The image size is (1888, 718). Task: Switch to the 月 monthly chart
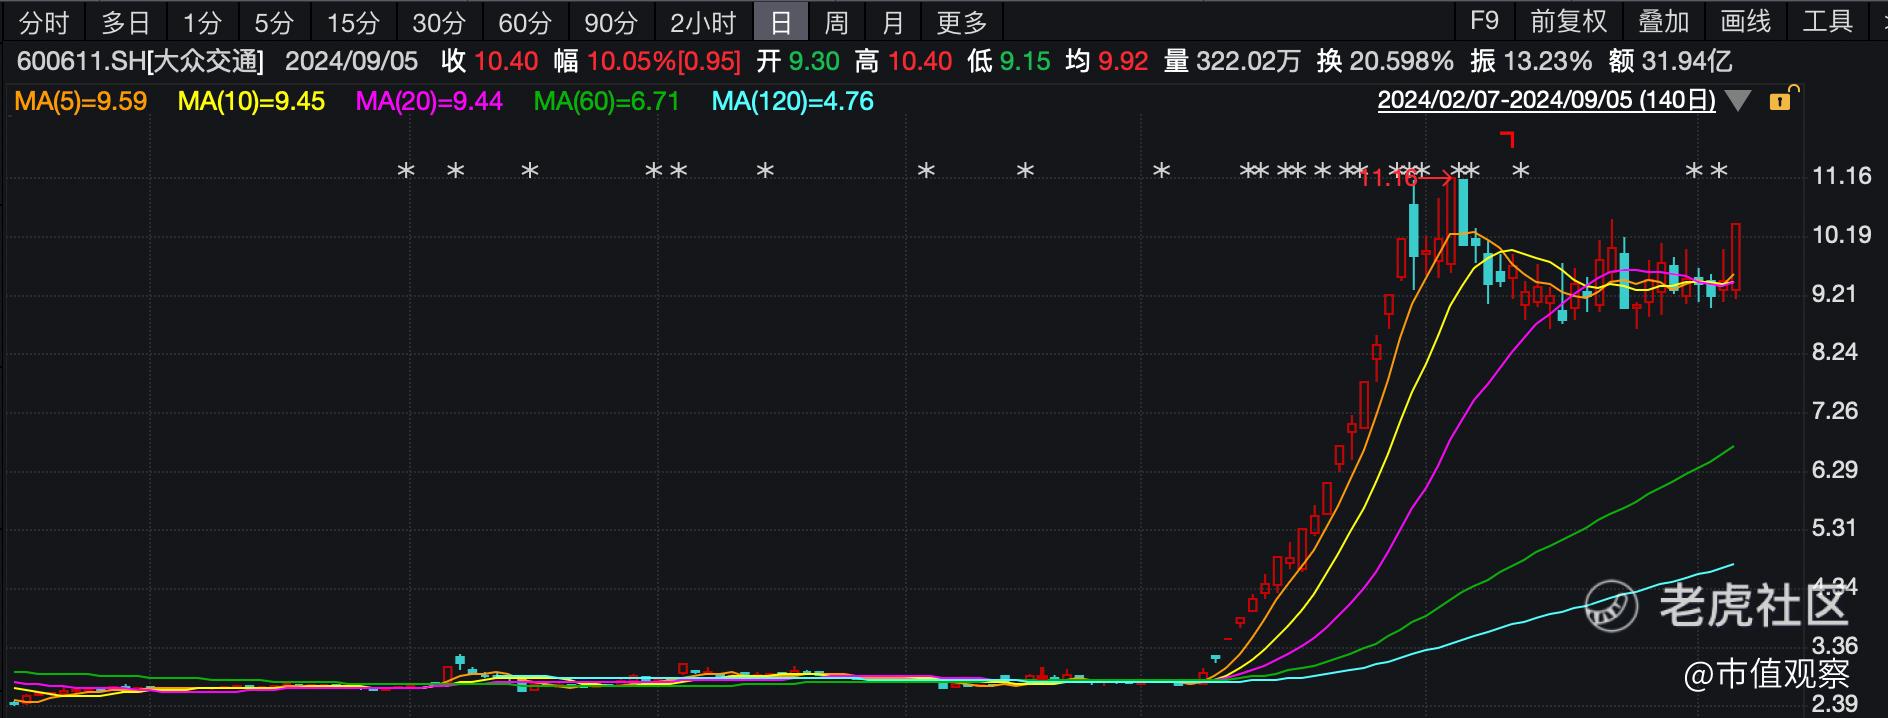coord(893,21)
